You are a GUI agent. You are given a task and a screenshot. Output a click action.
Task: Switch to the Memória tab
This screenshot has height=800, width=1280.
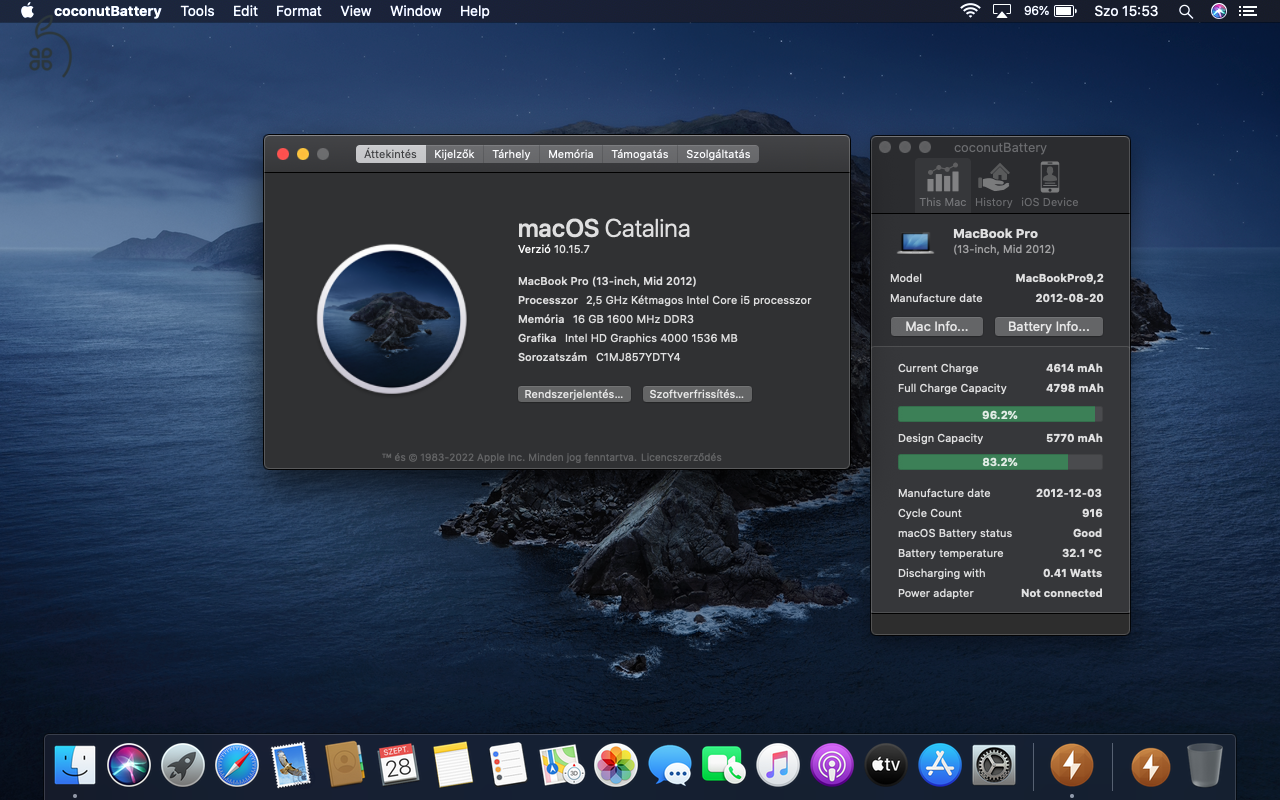tap(571, 154)
